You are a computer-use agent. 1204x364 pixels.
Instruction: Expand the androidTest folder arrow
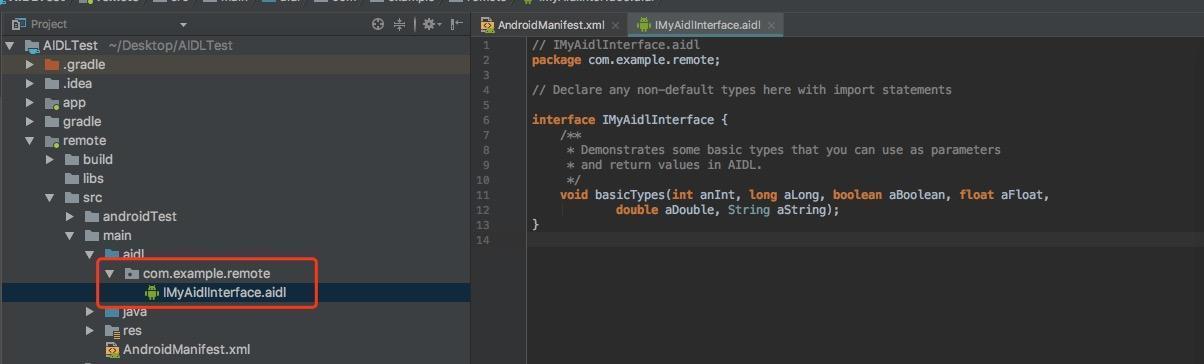pos(70,217)
